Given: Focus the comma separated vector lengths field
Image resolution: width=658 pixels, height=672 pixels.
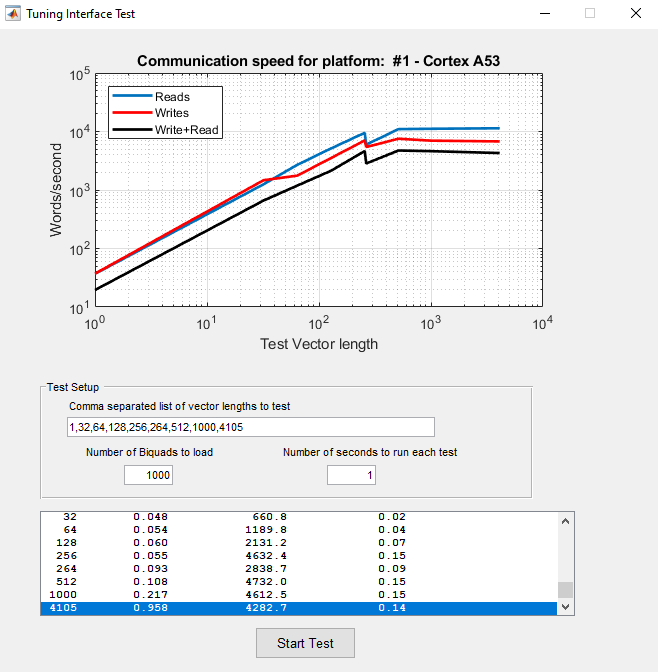Looking at the screenshot, I should (x=250, y=427).
